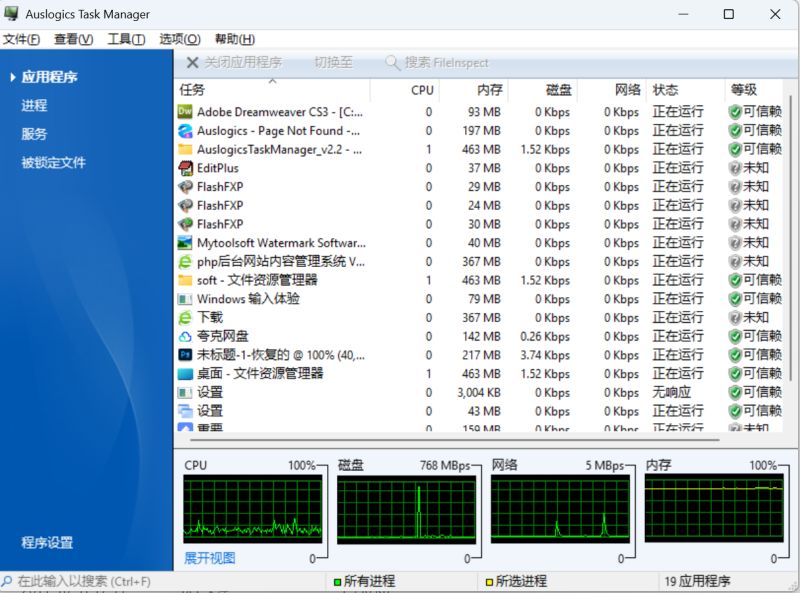Viewport: 800px width, 593px height.
Task: Click the 未知 shield icon for EditPlus
Action: tap(735, 168)
